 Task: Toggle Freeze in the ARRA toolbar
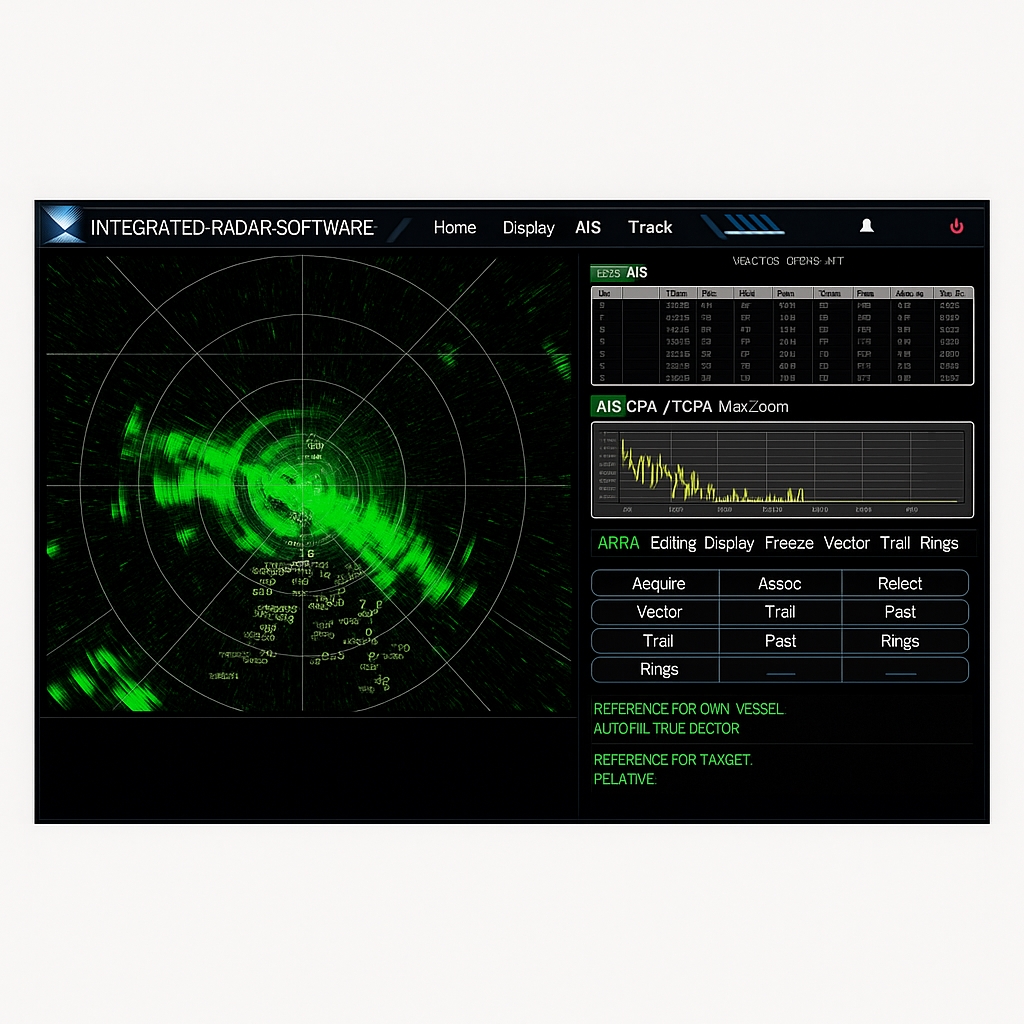[789, 543]
